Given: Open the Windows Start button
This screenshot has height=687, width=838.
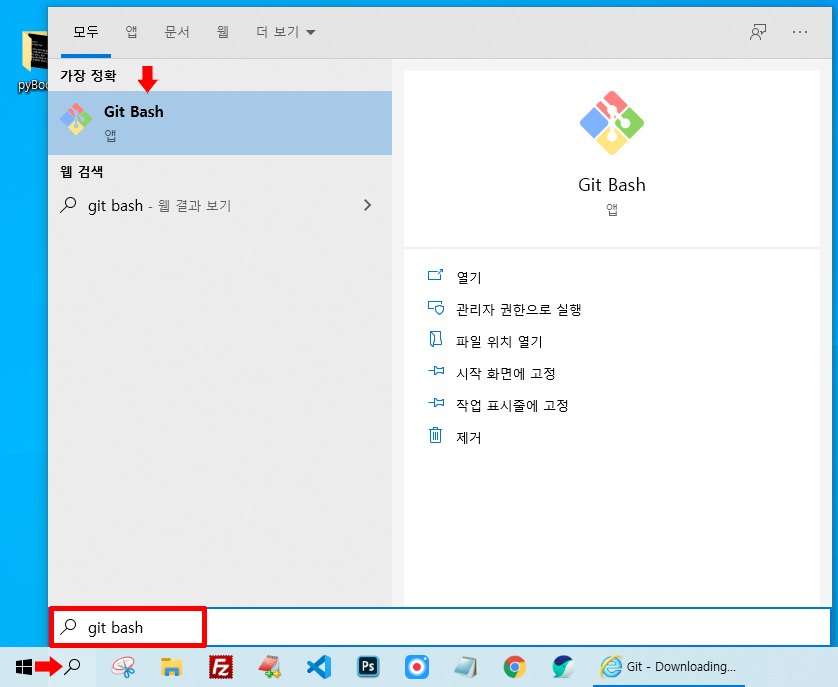Looking at the screenshot, I should pos(24,667).
